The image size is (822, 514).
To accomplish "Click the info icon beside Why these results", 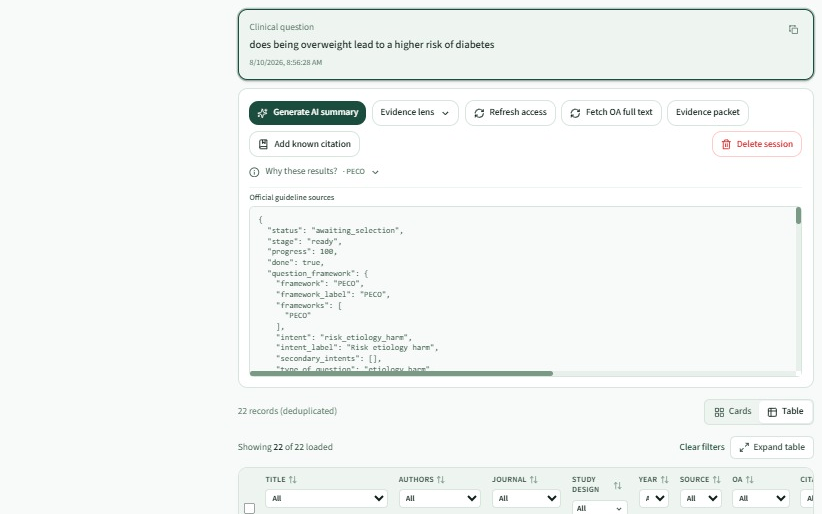I will point(254,172).
